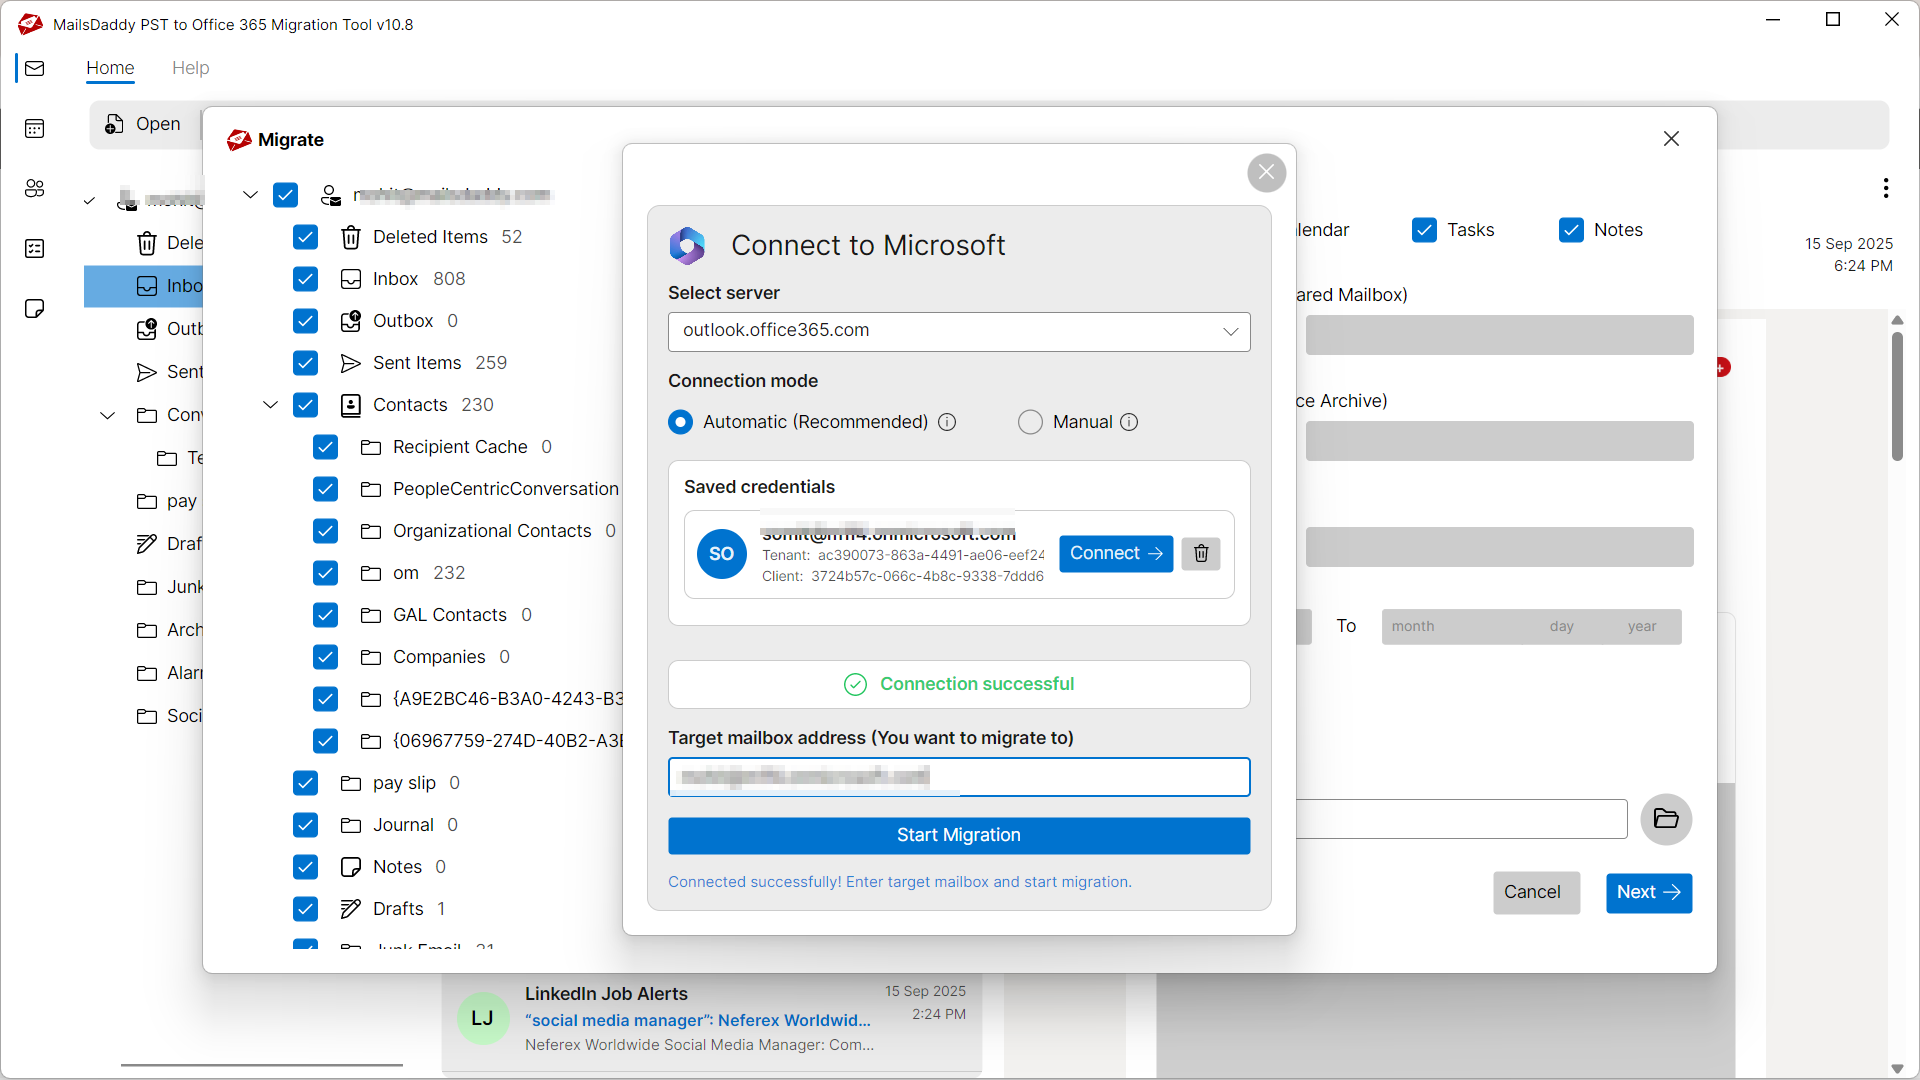
Task: Click the Notes icon in Migrate tree
Action: click(x=351, y=867)
